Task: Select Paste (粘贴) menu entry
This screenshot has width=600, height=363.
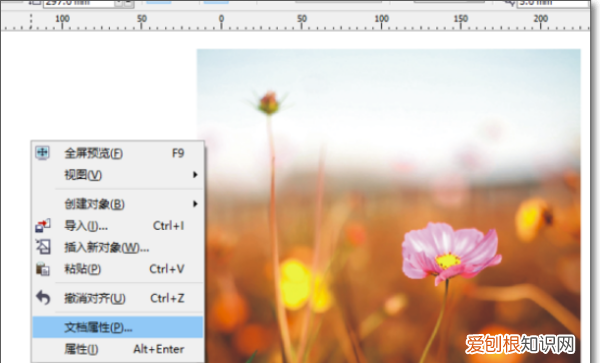Action: [x=117, y=269]
